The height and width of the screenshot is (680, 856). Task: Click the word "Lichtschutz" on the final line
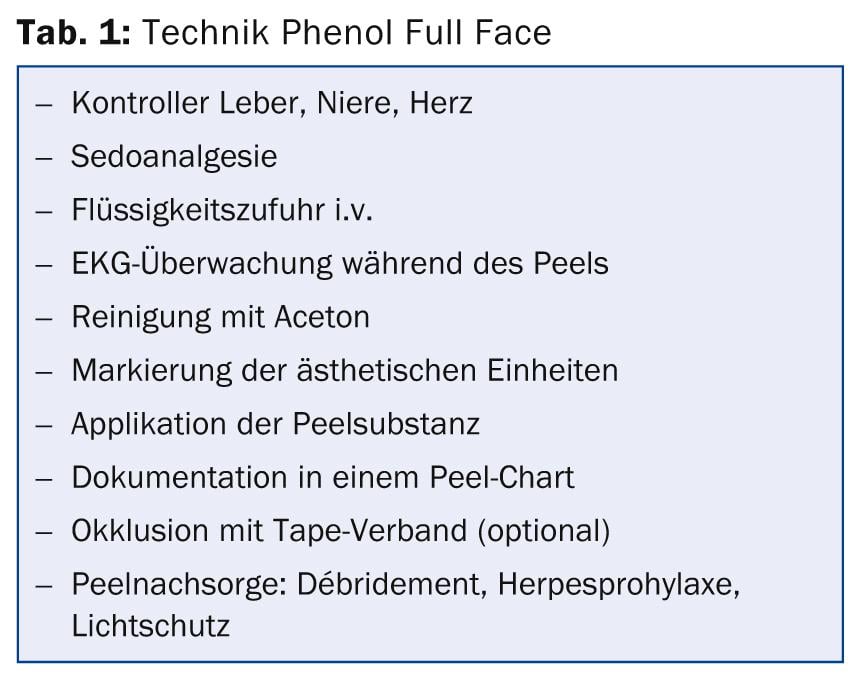(x=150, y=627)
